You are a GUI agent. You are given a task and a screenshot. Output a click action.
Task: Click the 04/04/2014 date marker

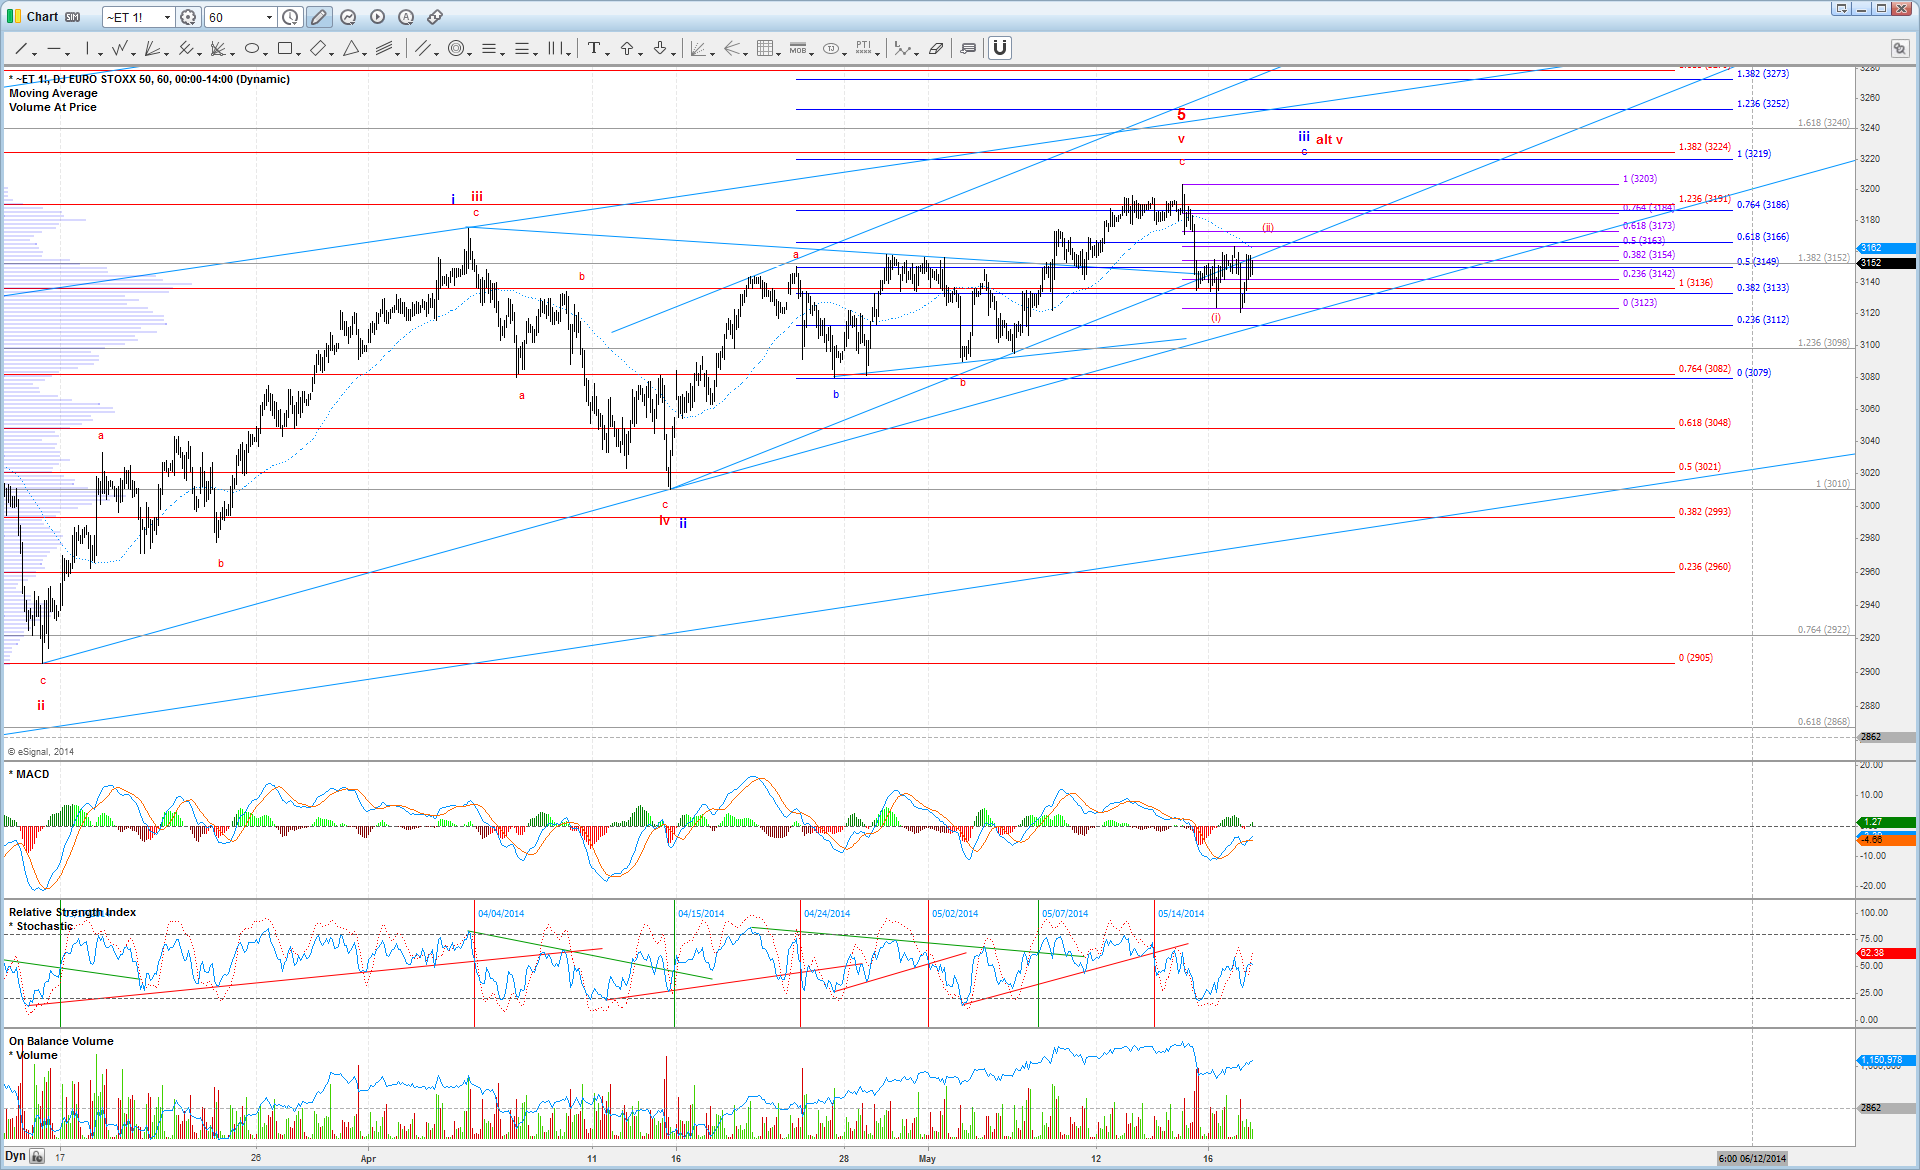pos(501,914)
